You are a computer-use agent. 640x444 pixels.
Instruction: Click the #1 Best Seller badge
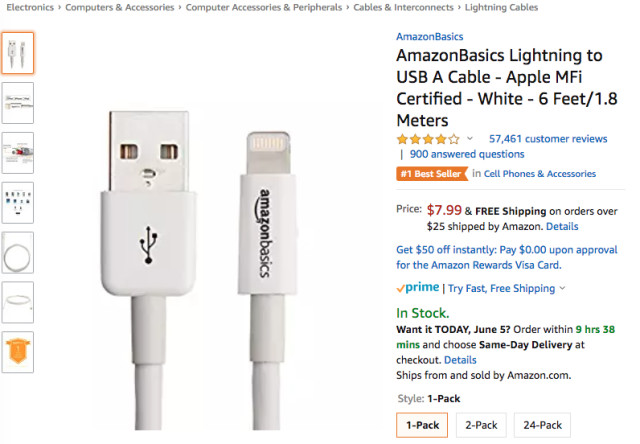[431, 174]
